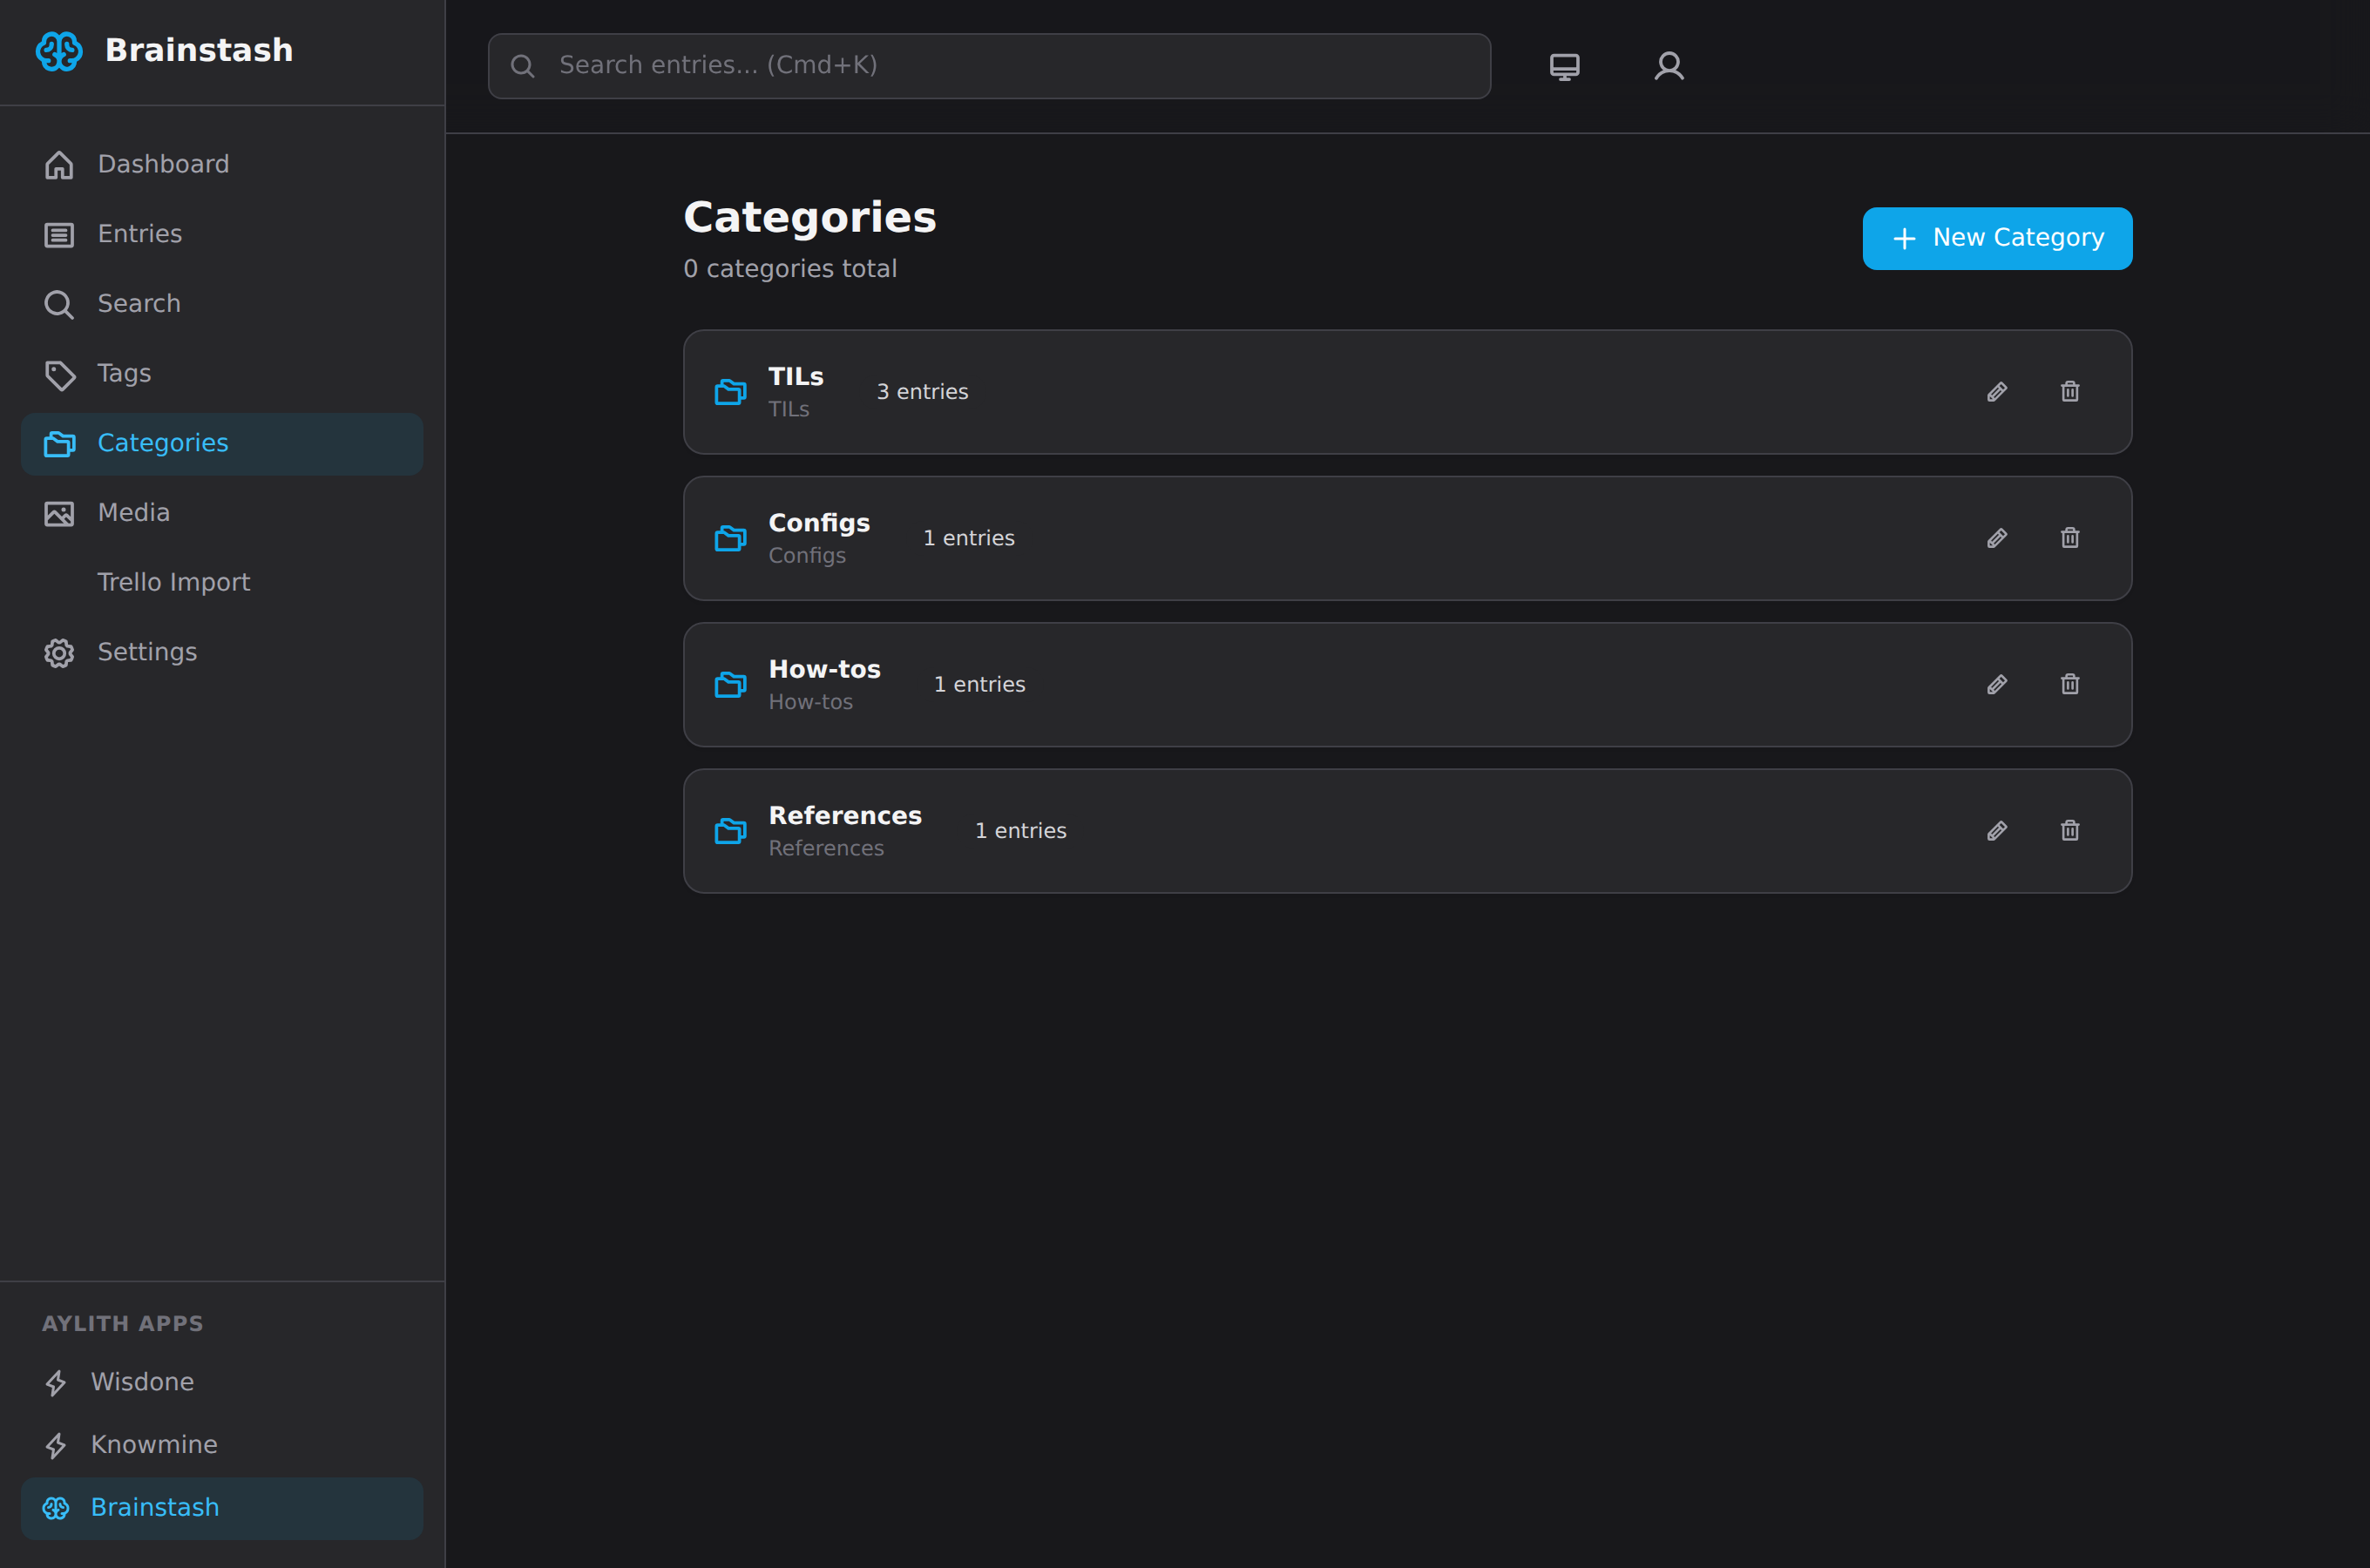The width and height of the screenshot is (2370, 1568).
Task: Click the magnifier icon inside the search bar
Action: click(x=522, y=66)
